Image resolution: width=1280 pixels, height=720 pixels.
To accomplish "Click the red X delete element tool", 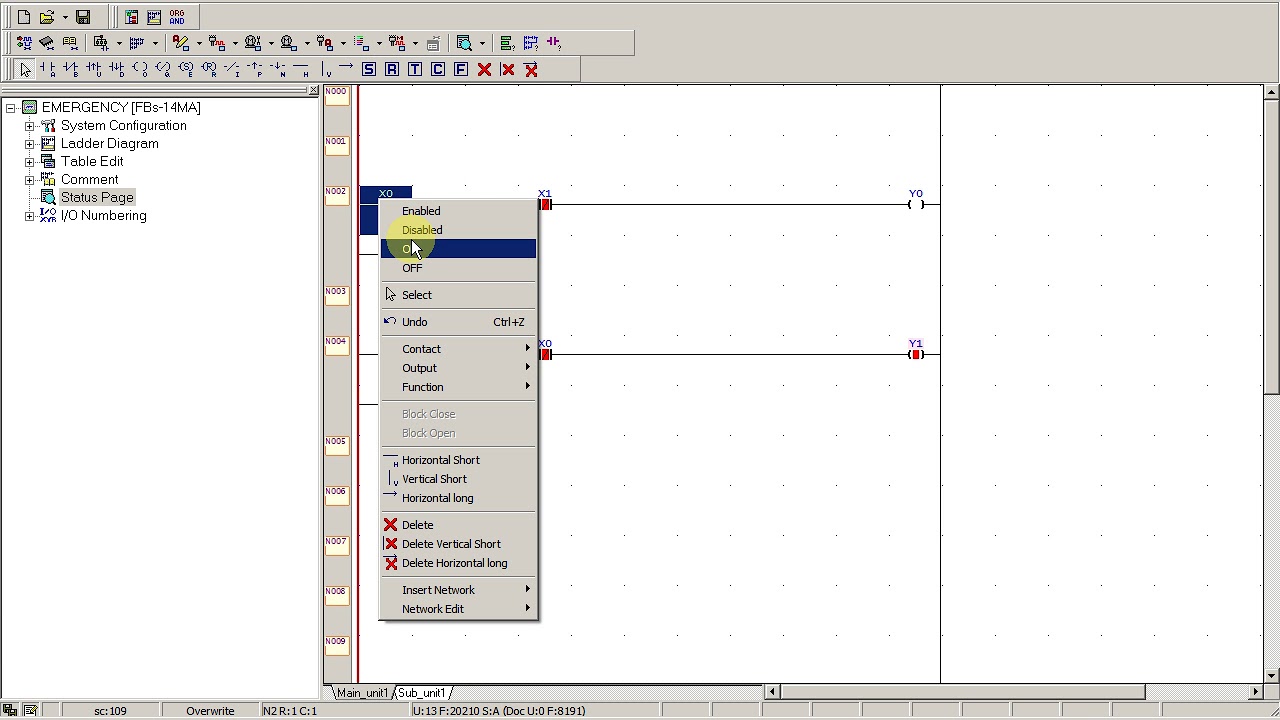I will tap(485, 69).
